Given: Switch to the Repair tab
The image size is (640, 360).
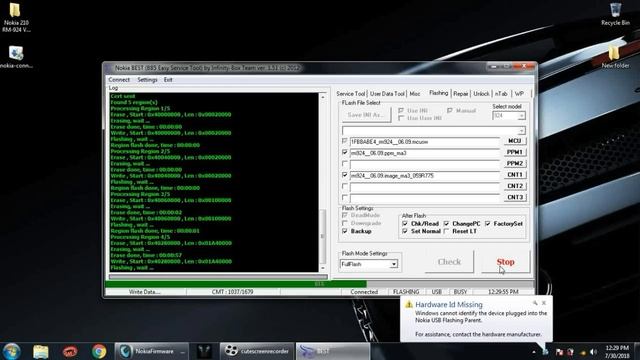Looking at the screenshot, I should tap(461, 94).
